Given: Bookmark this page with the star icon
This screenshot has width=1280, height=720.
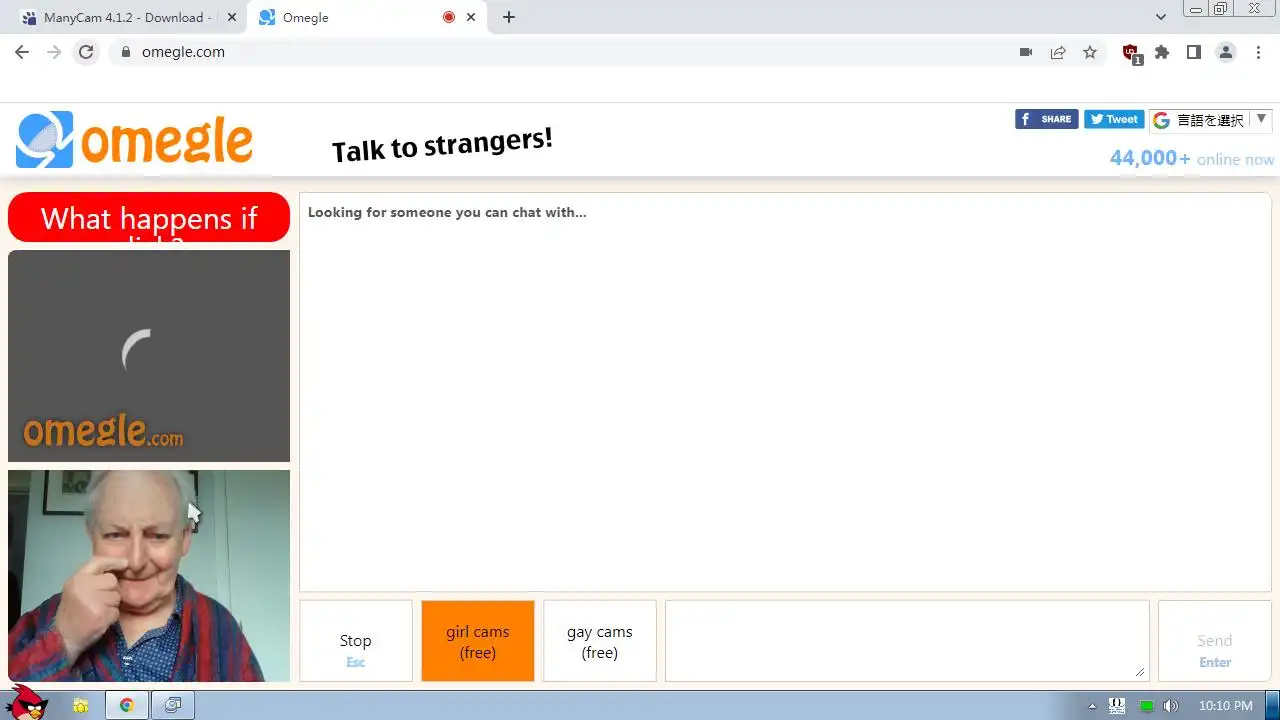Looking at the screenshot, I should pyautogui.click(x=1090, y=52).
